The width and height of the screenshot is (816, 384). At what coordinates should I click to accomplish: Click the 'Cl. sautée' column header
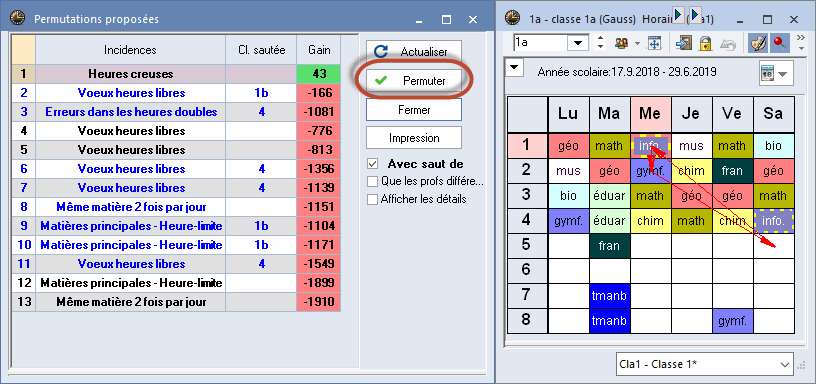[x=261, y=50]
